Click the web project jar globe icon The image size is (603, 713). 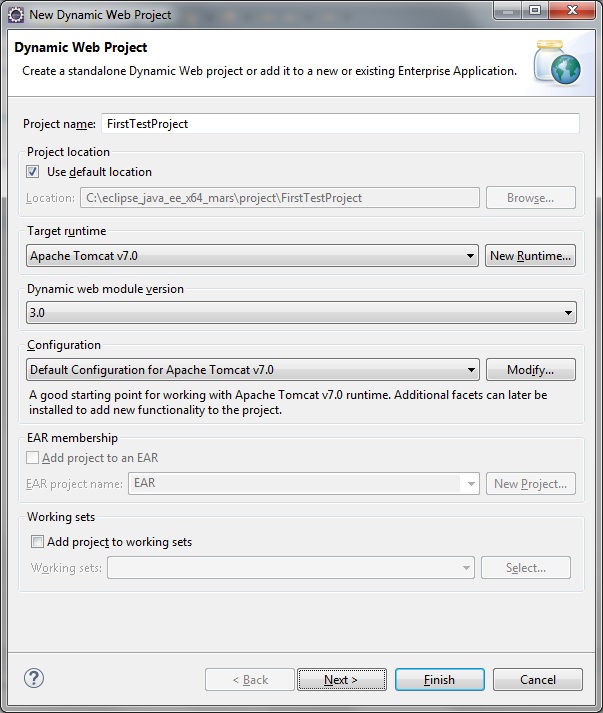tap(556, 62)
